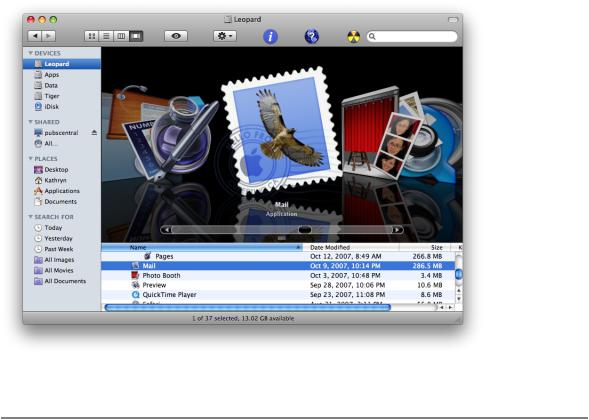Click the Finder search field

(412, 36)
